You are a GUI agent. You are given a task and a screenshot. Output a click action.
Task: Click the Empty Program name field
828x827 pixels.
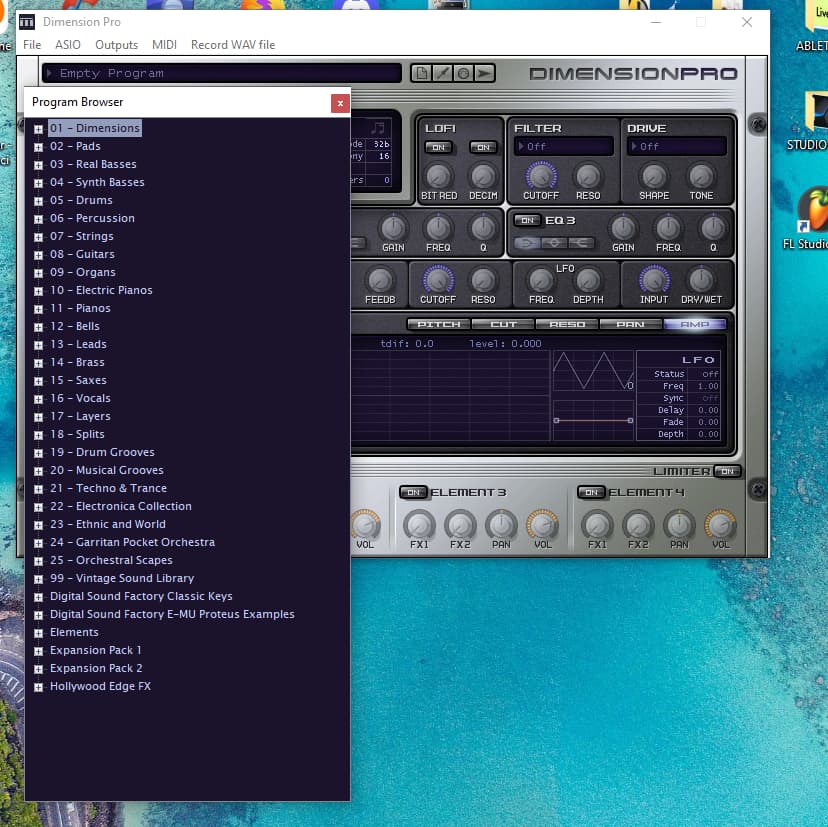pyautogui.click(x=221, y=73)
